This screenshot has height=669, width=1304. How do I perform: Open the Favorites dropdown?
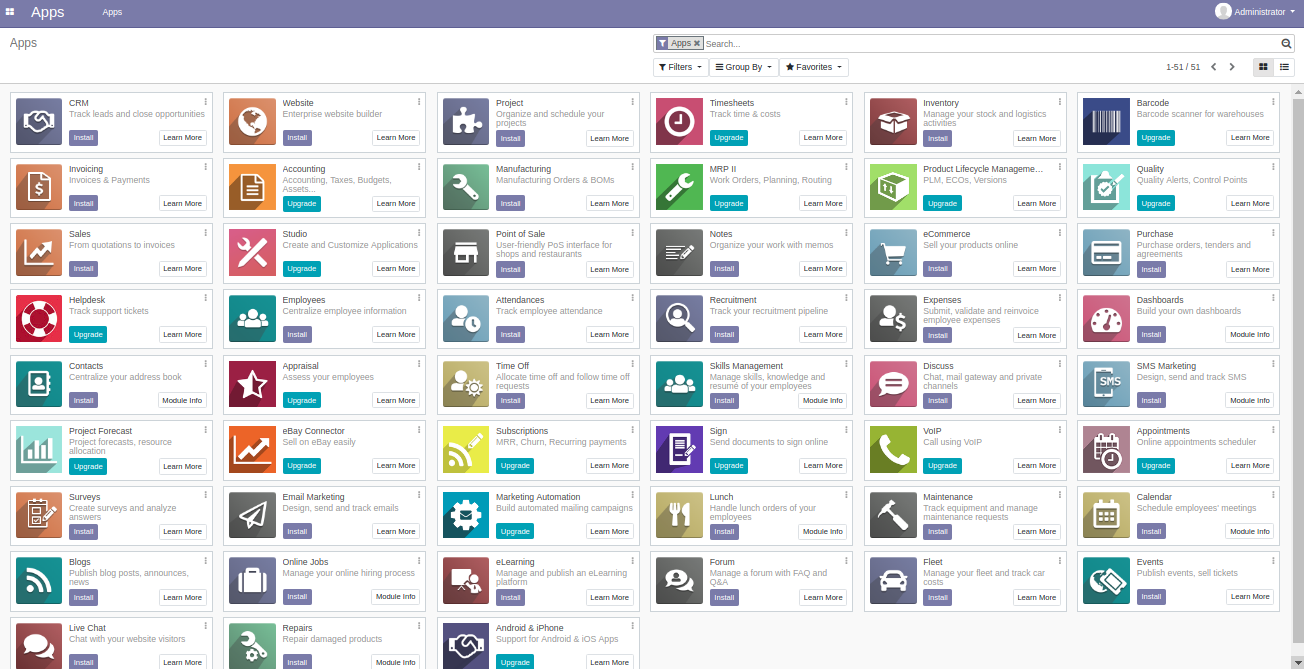(x=814, y=67)
